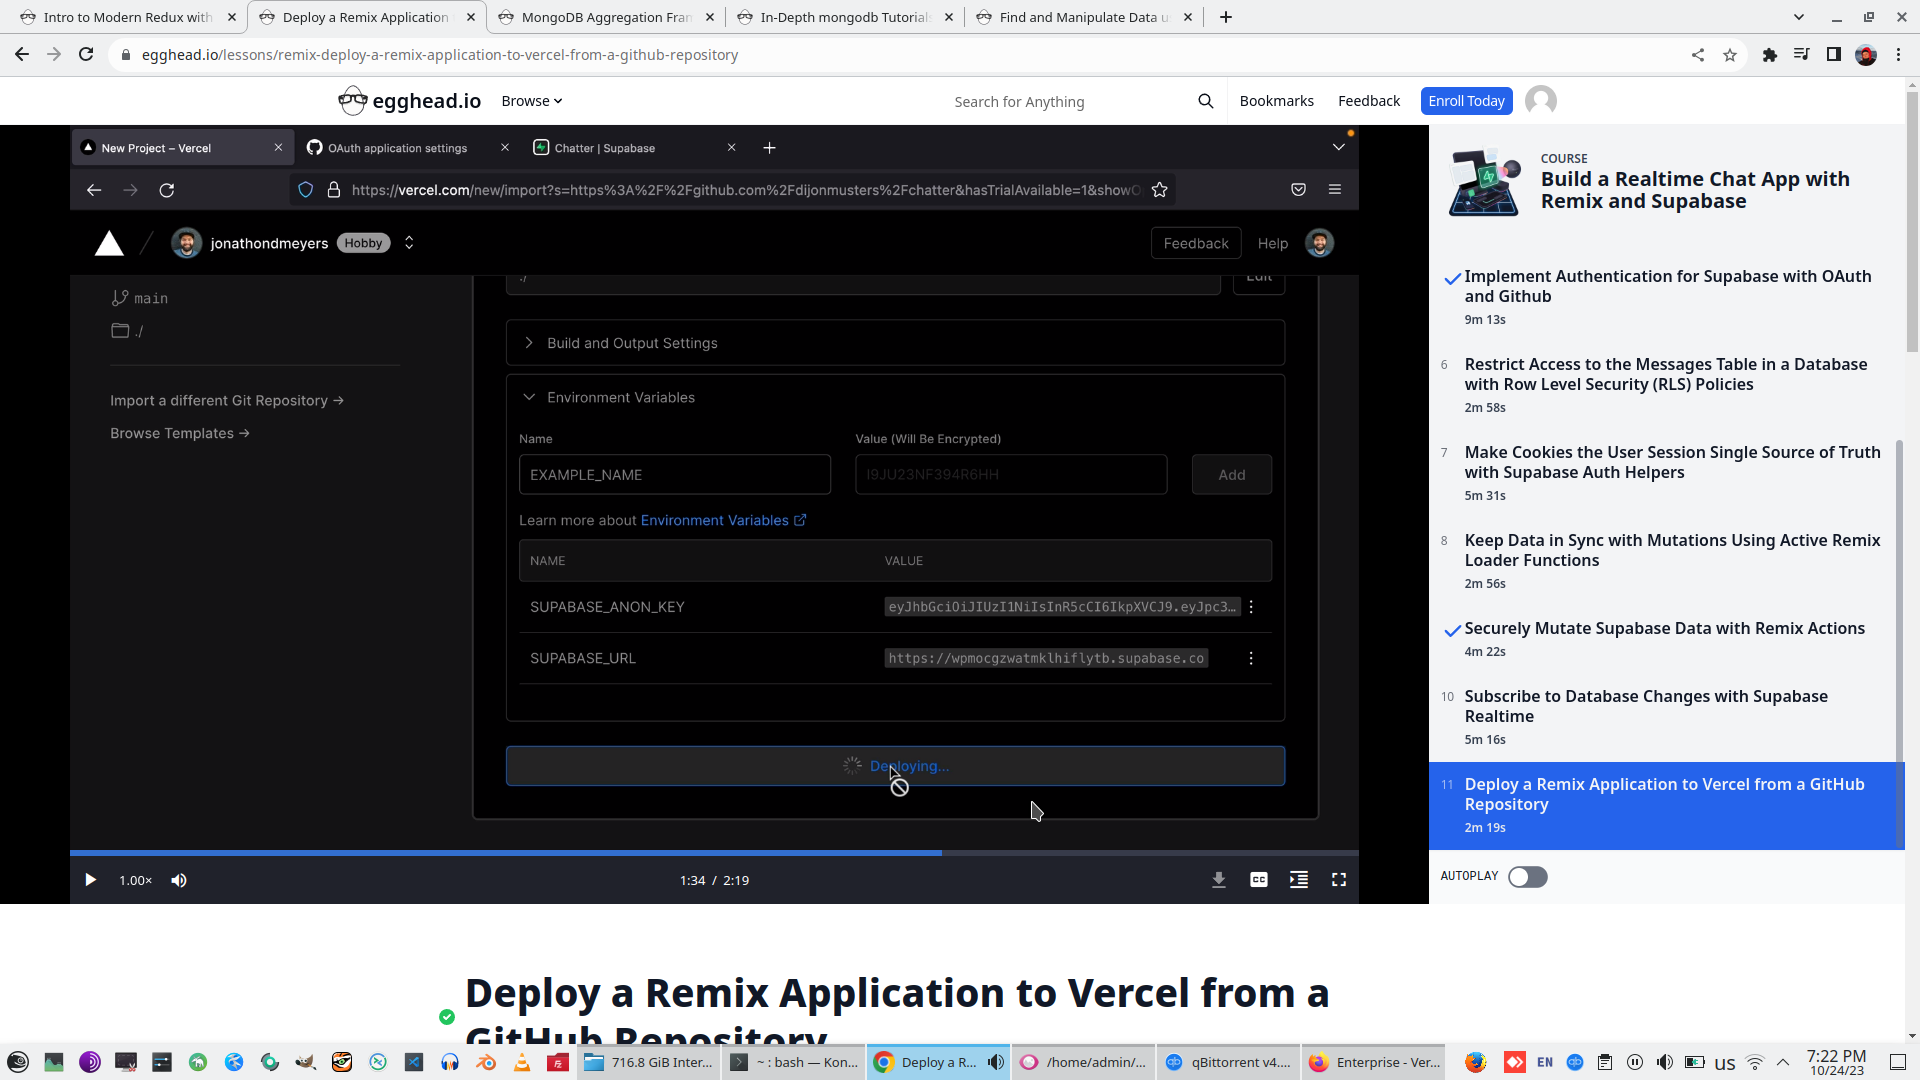The image size is (1920, 1080).
Task: Click the egghead.io logo
Action: pos(410,101)
